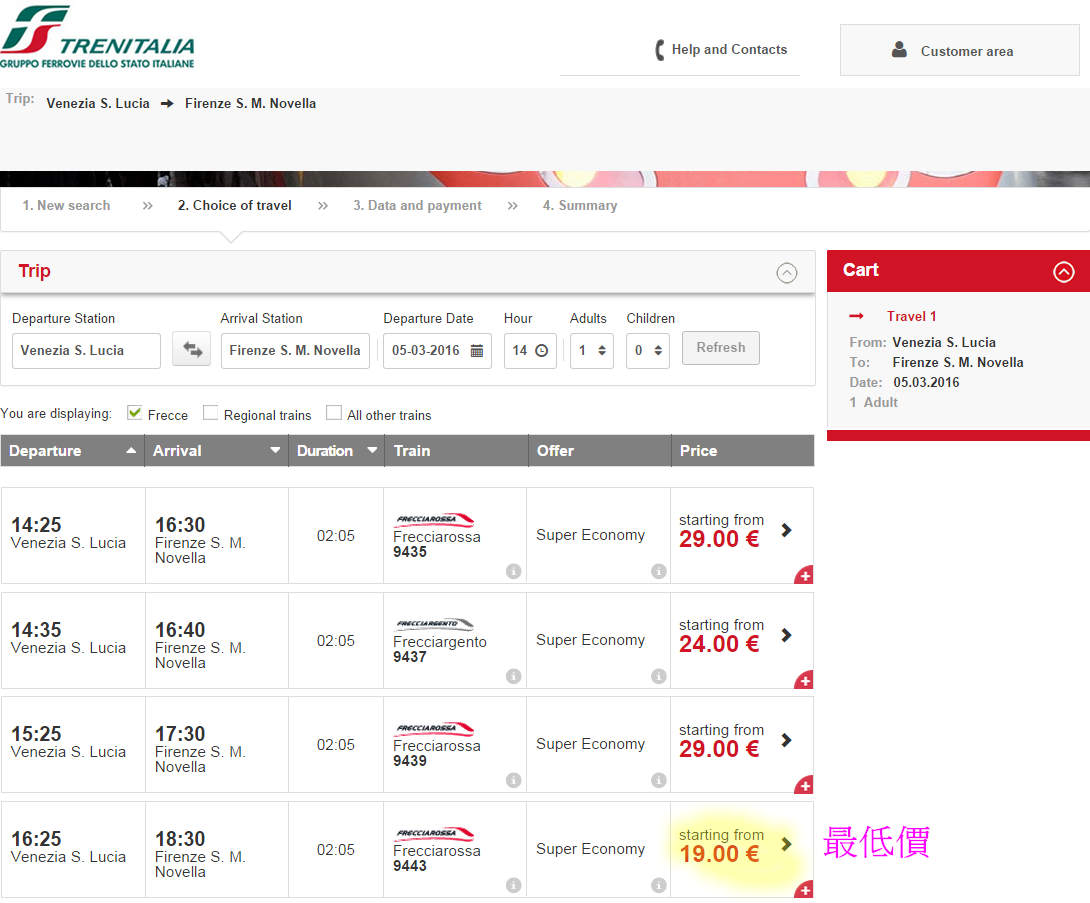Open price details arrow for 29.00 € train 9435

click(x=786, y=530)
